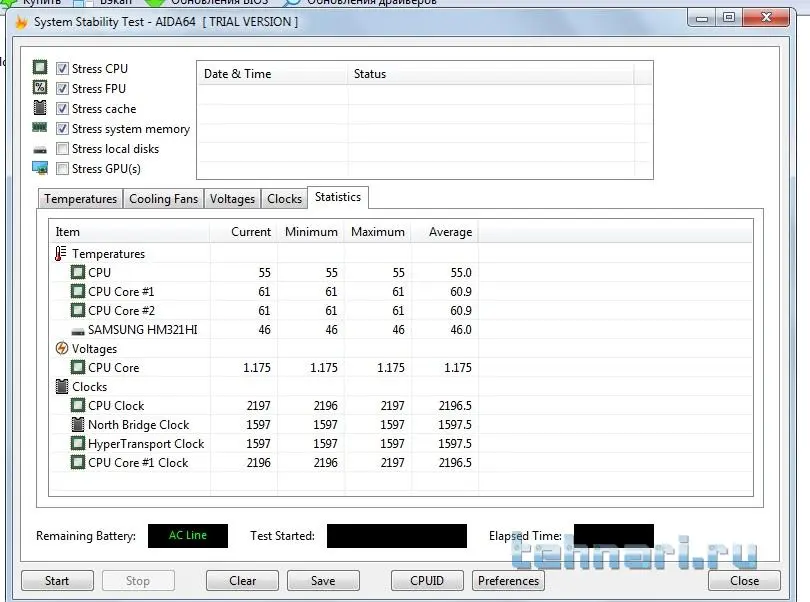Select the HyperTransport Clock row text
This screenshot has width=810, height=602.
tap(146, 444)
